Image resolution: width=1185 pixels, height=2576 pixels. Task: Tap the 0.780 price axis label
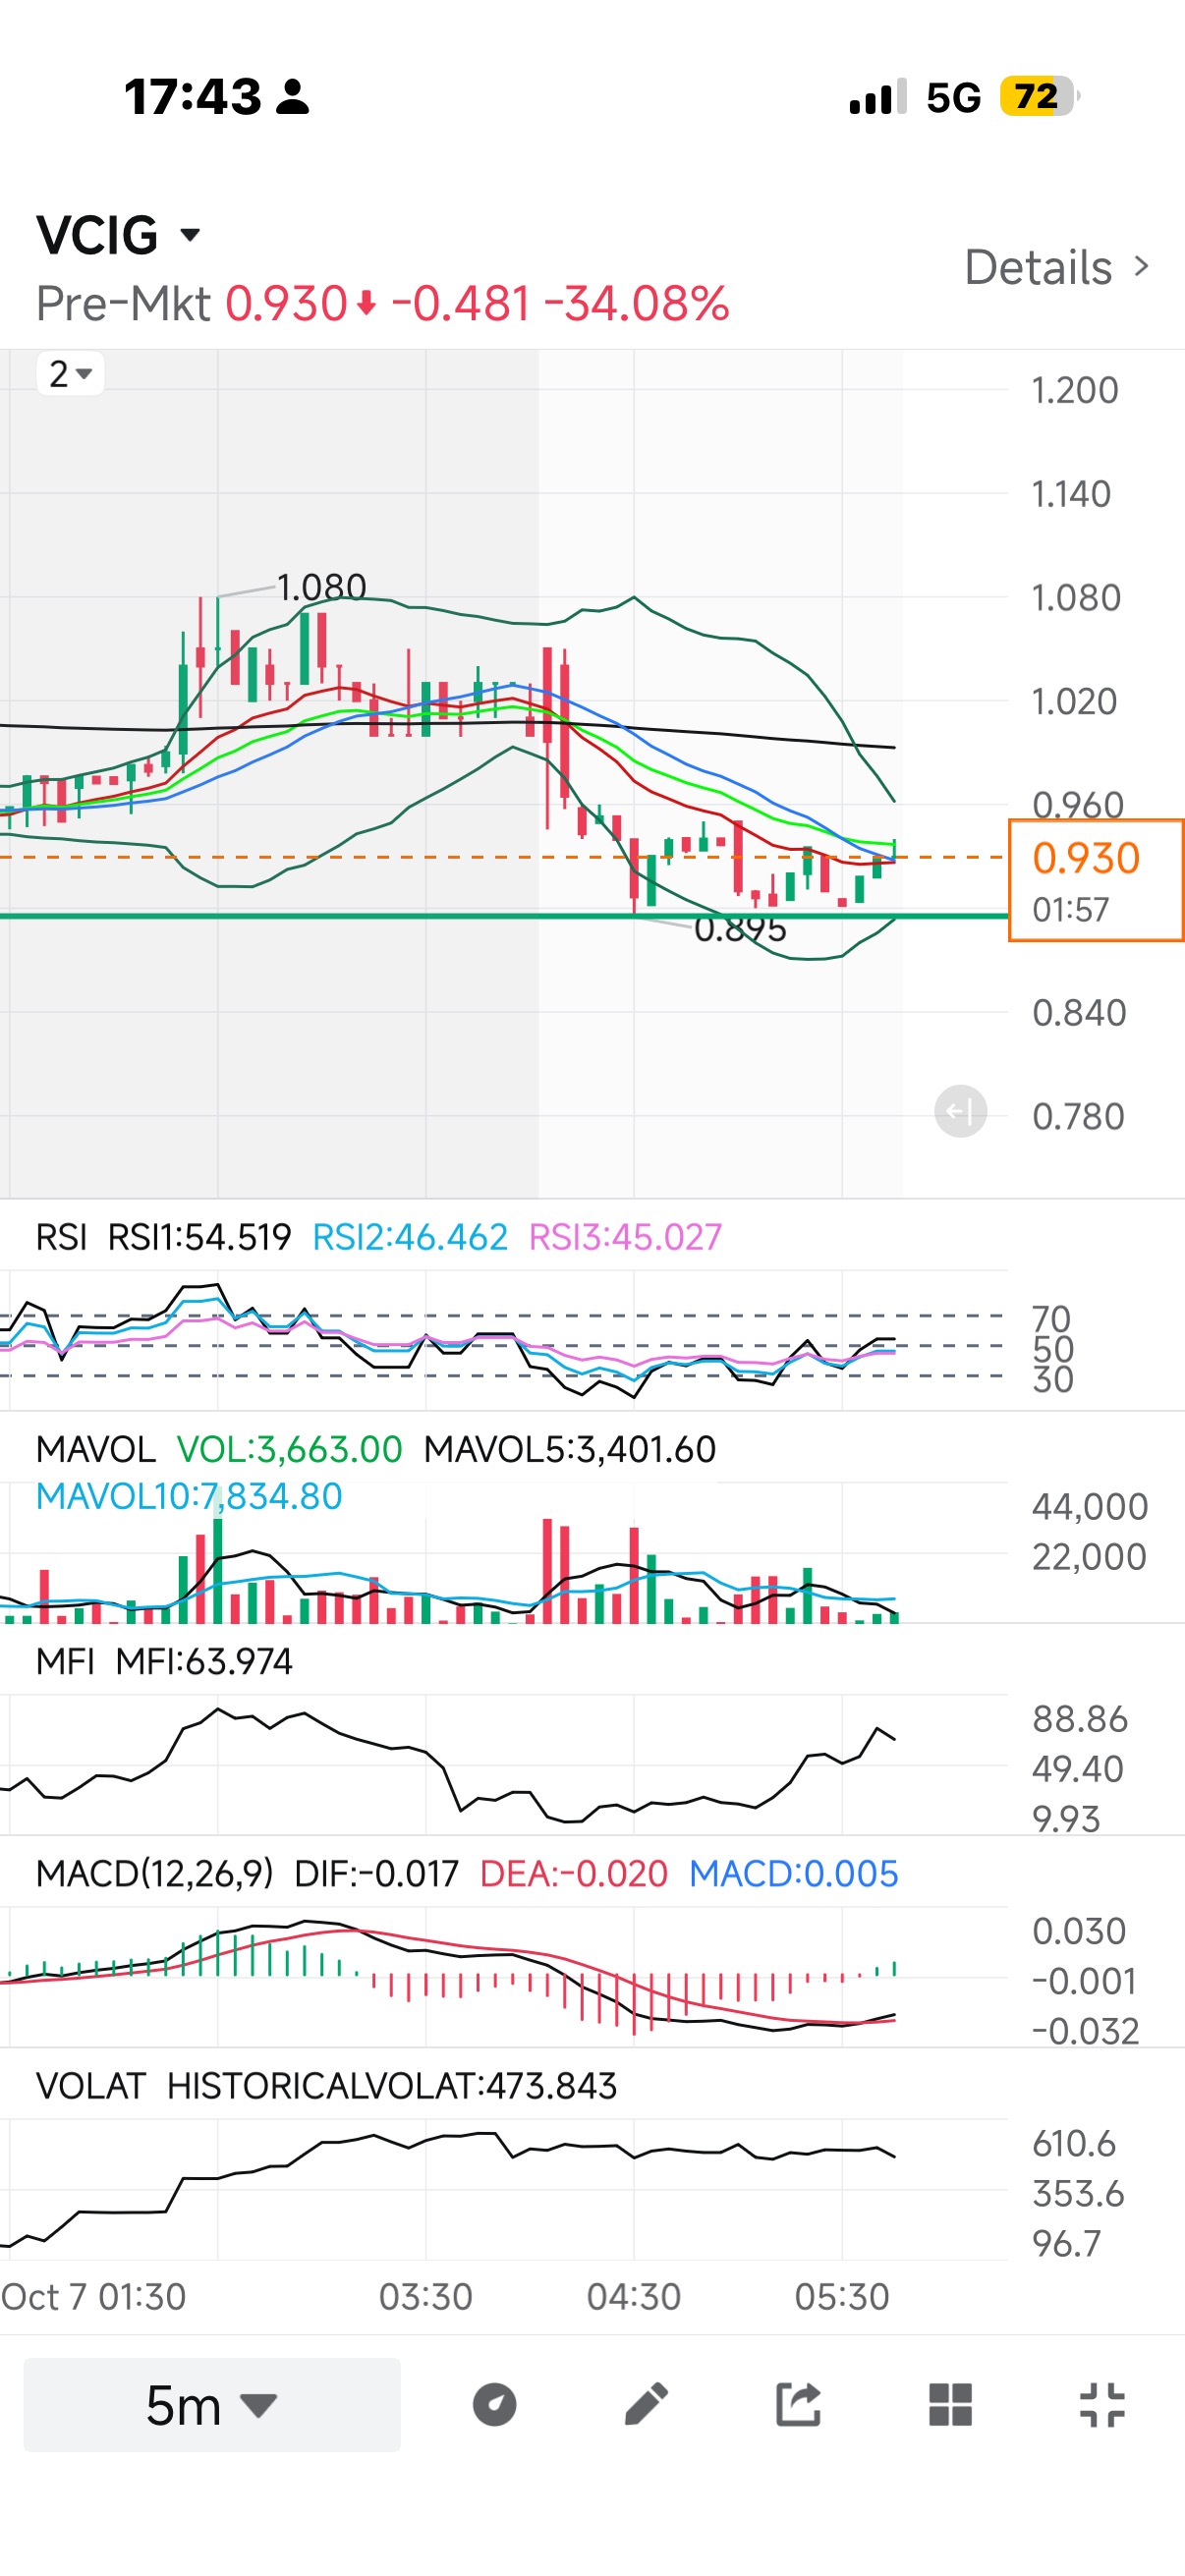(x=1078, y=1116)
